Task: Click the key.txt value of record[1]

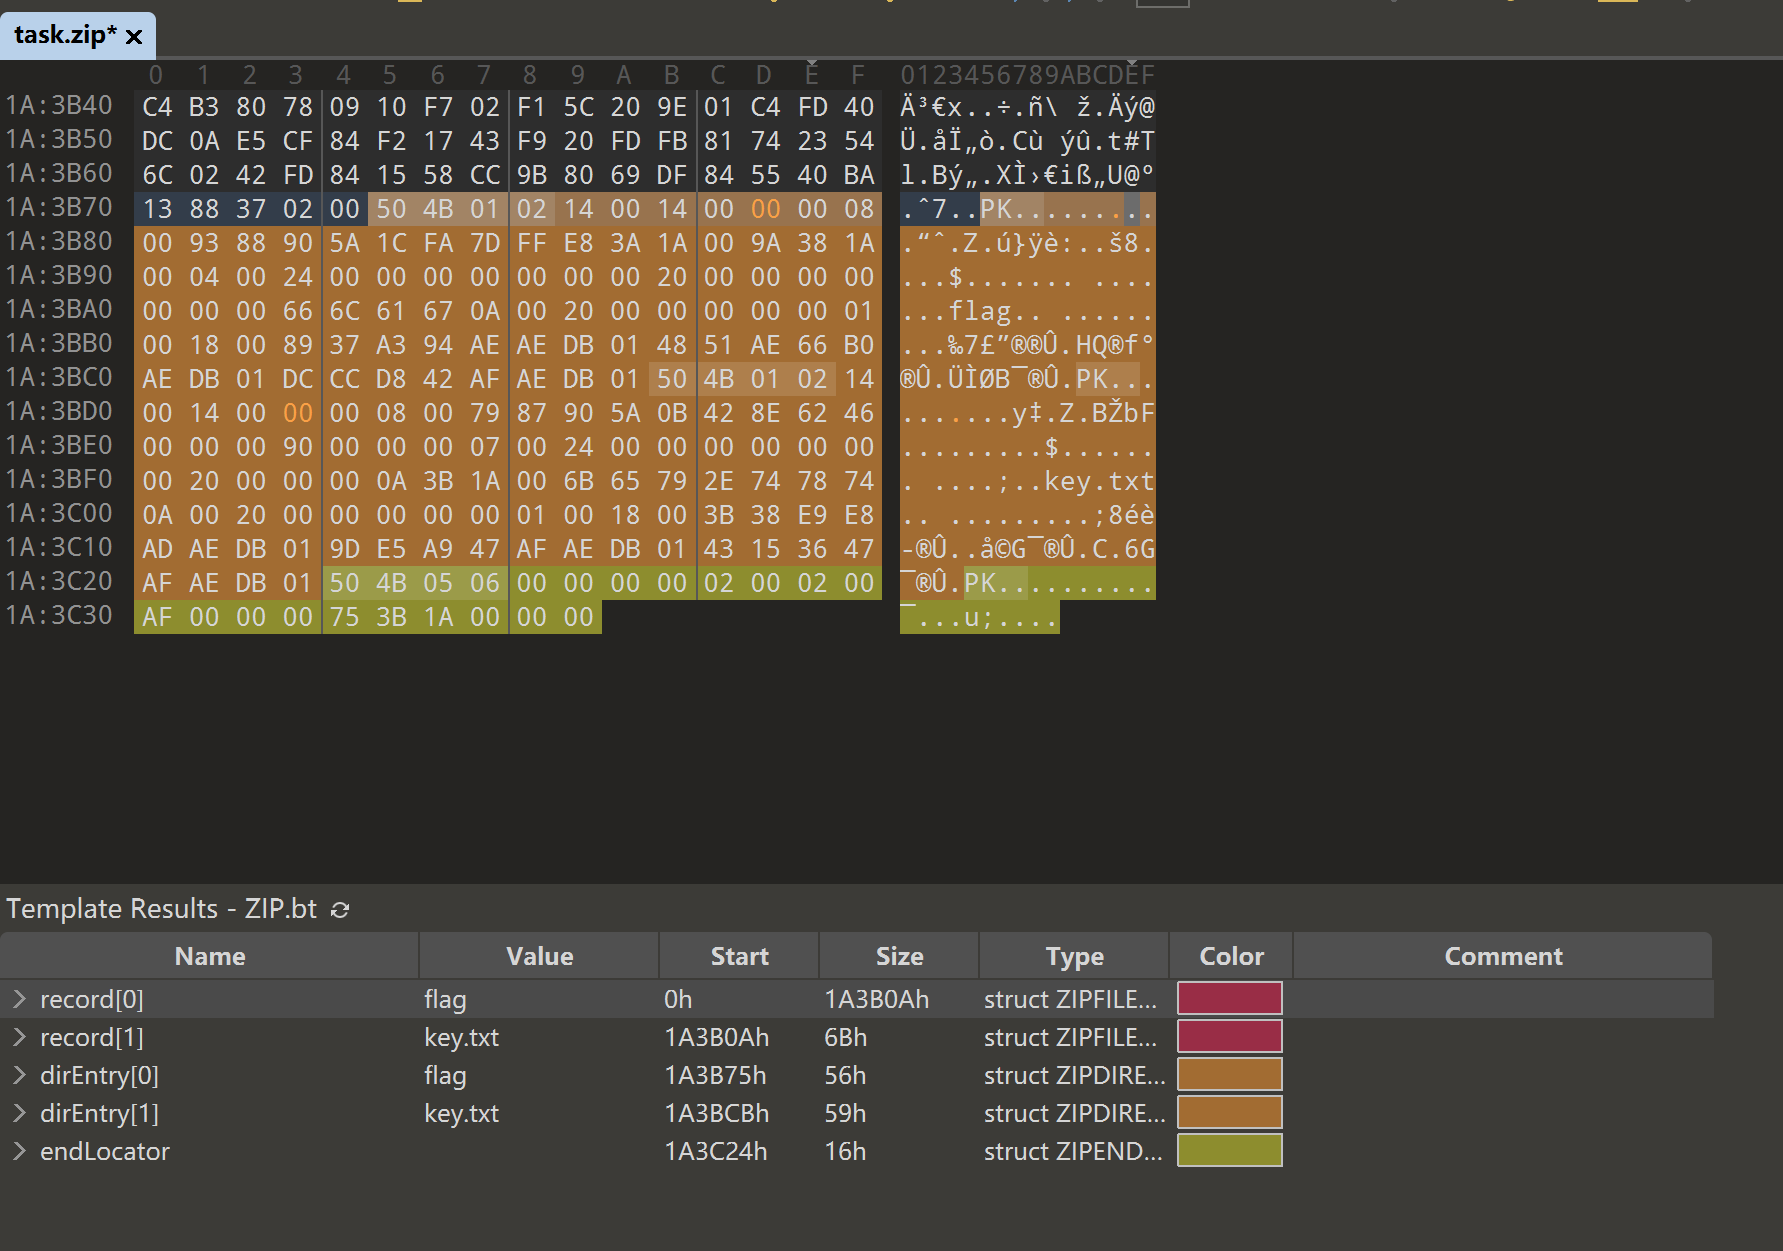Action: click(x=461, y=1037)
